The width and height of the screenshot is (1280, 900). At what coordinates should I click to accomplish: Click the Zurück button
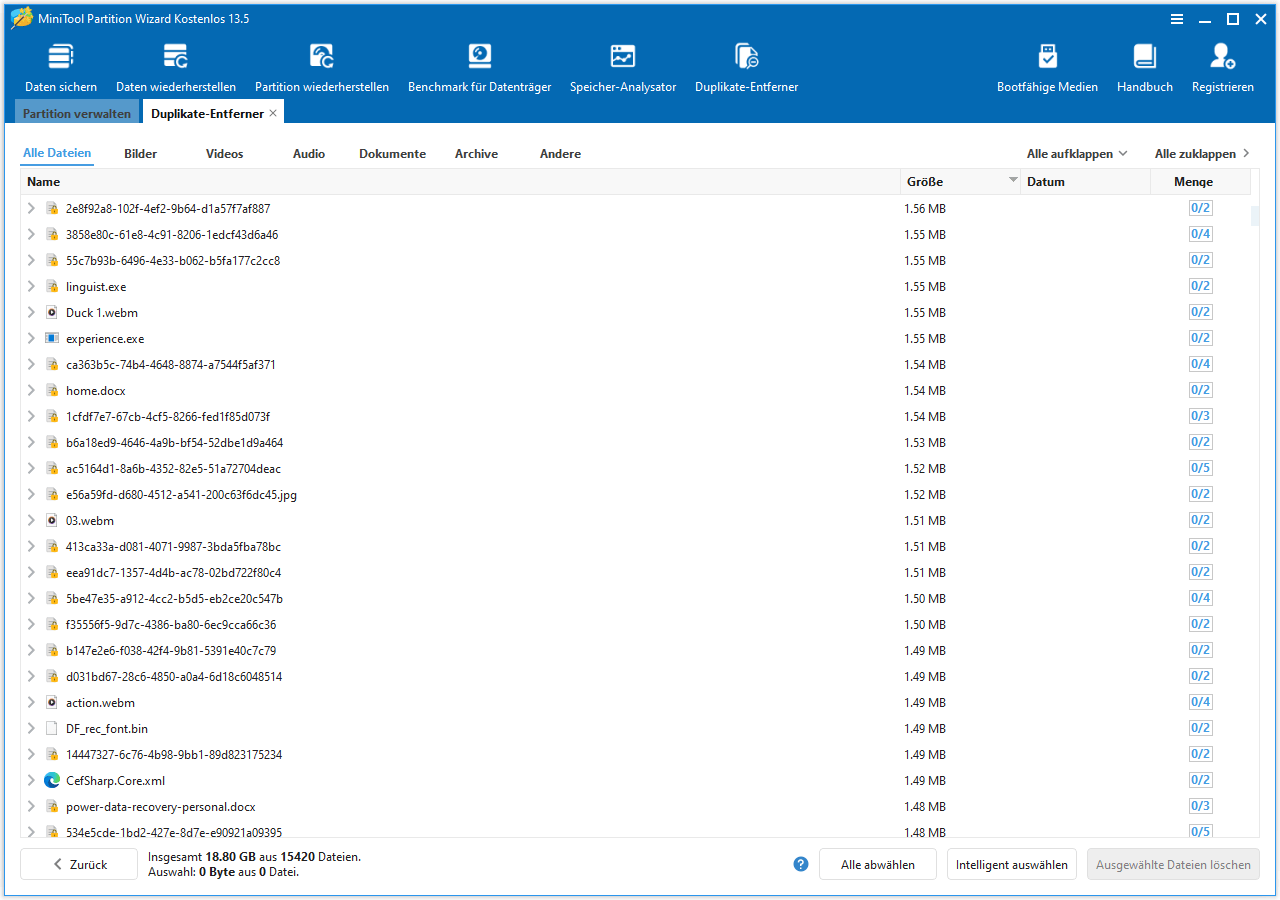point(79,865)
